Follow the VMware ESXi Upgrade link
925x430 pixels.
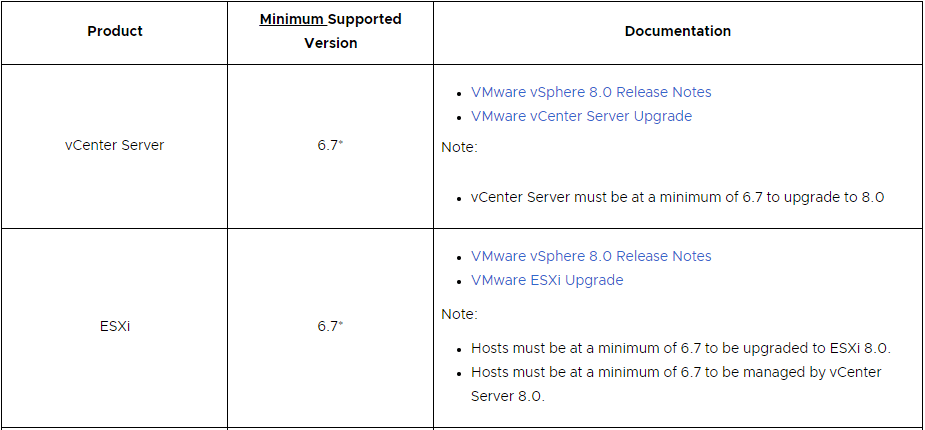pos(547,280)
